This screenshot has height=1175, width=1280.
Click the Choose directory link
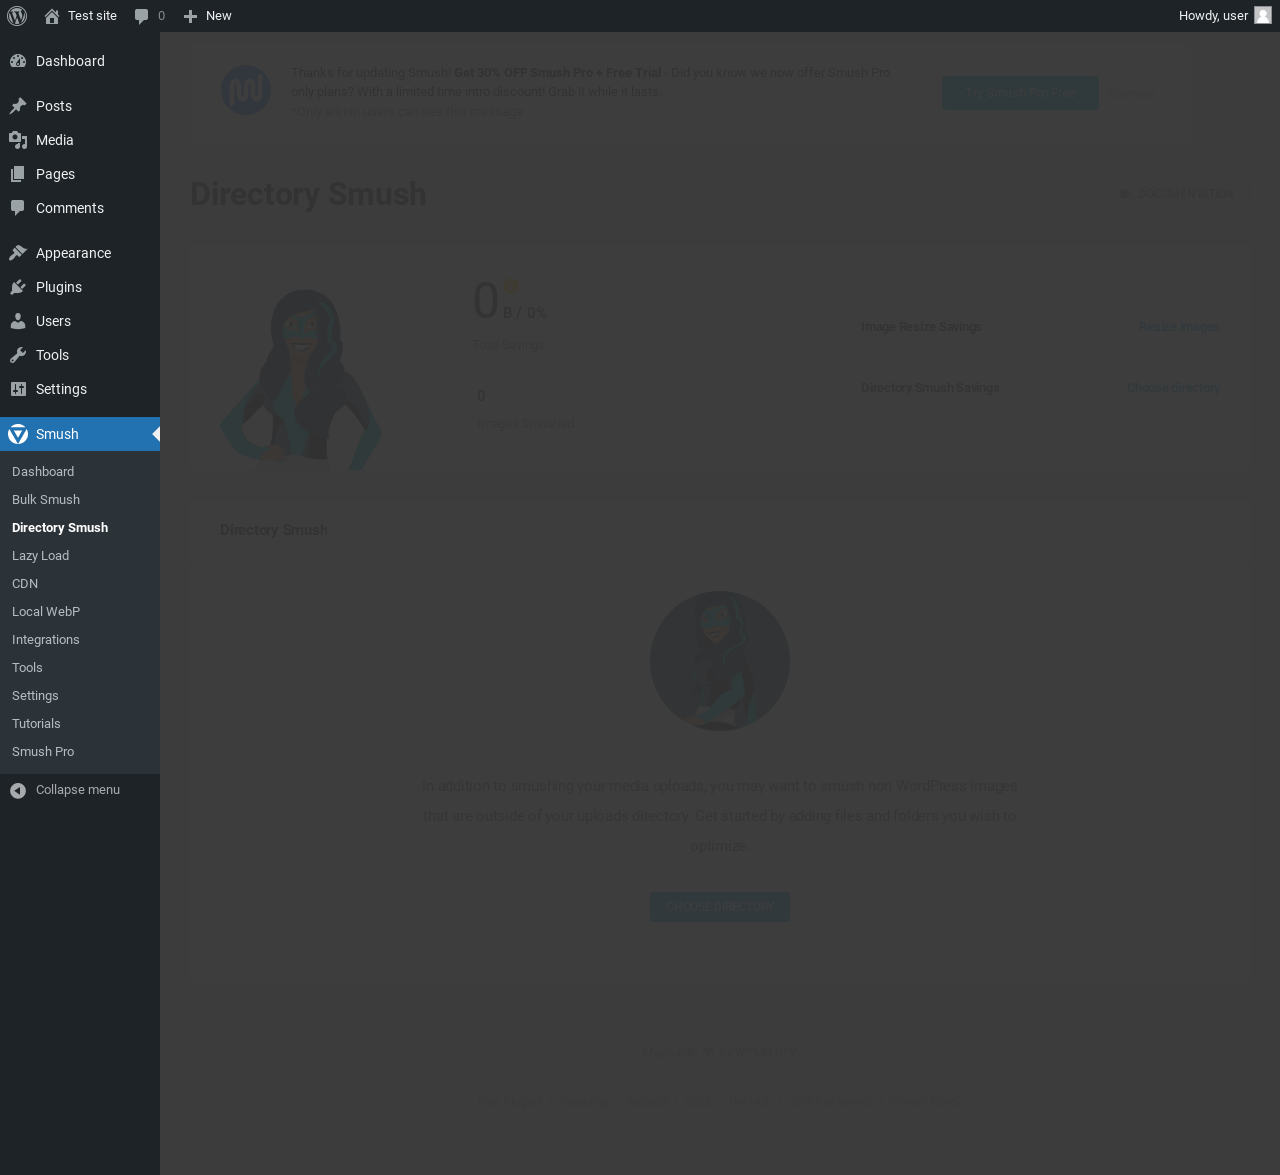click(1174, 388)
